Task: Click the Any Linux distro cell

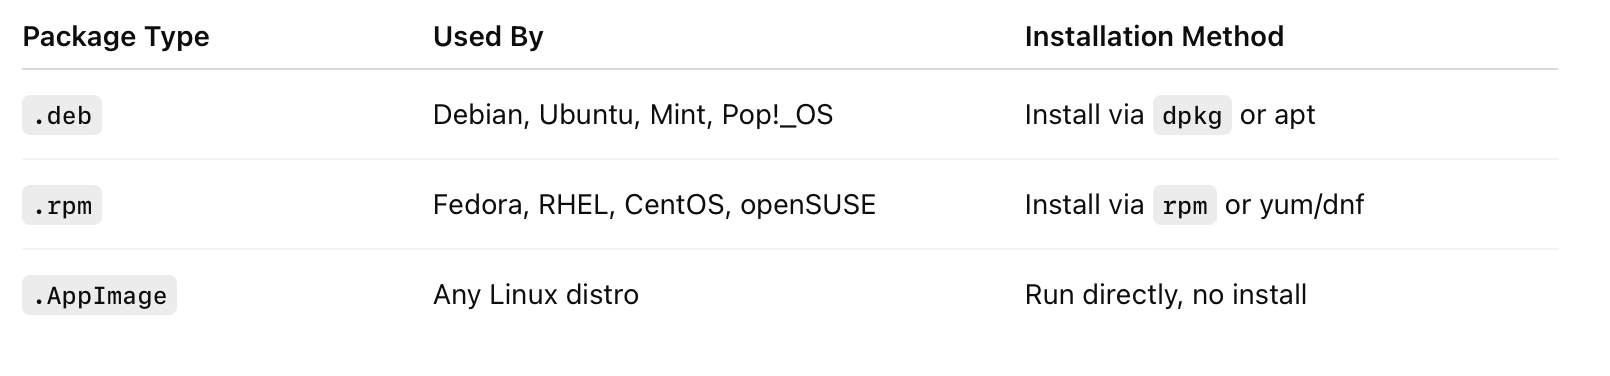Action: click(x=536, y=295)
